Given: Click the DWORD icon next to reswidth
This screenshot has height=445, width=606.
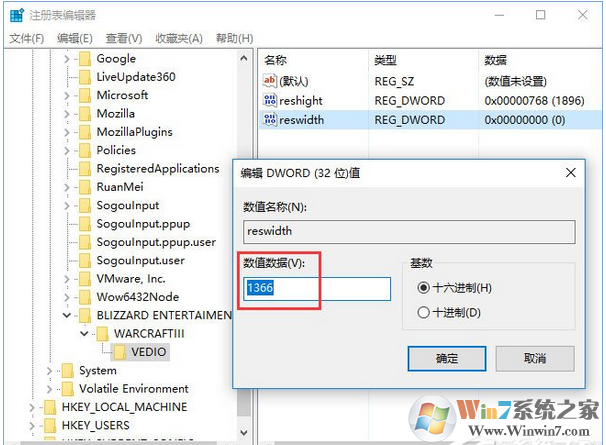Looking at the screenshot, I should point(269,119).
